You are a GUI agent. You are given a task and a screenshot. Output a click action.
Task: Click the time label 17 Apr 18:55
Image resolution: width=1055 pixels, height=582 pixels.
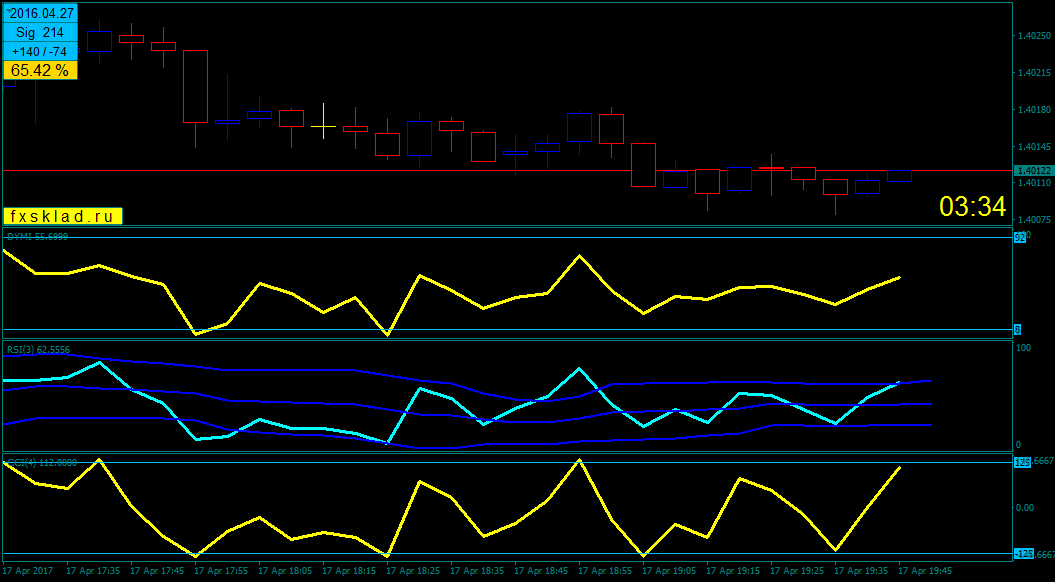pos(606,571)
